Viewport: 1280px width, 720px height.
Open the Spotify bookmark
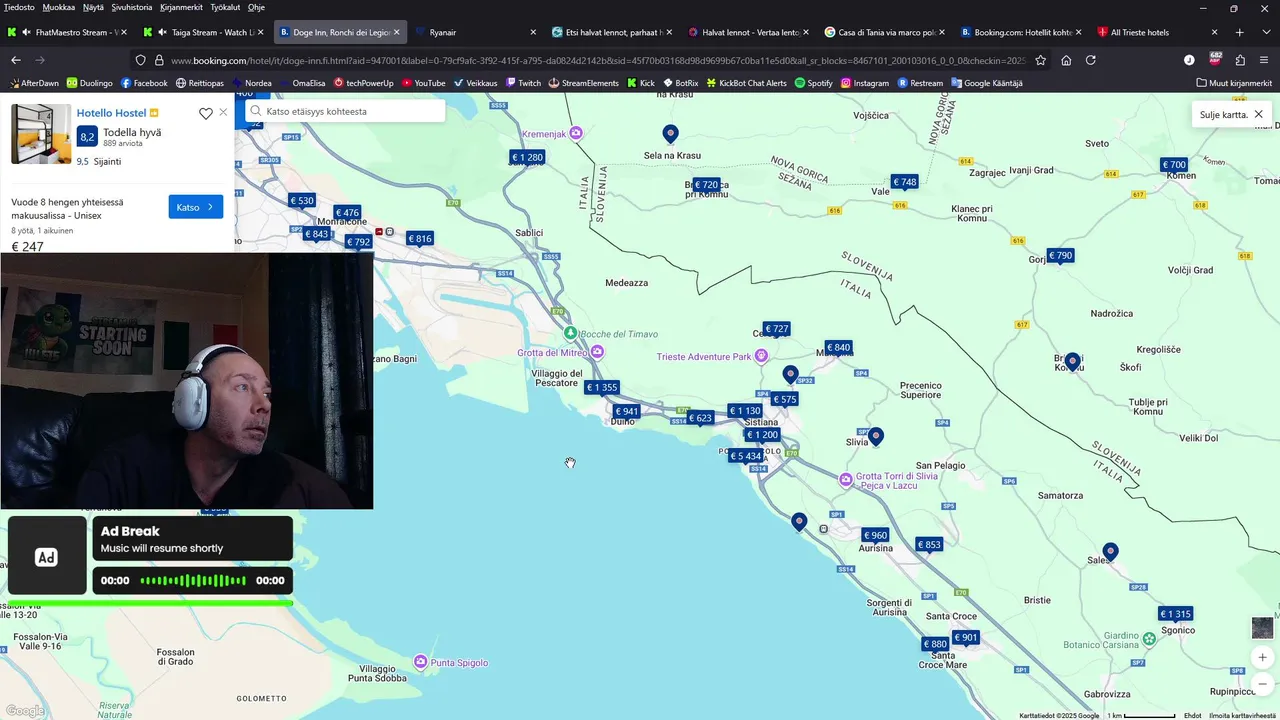pos(814,83)
